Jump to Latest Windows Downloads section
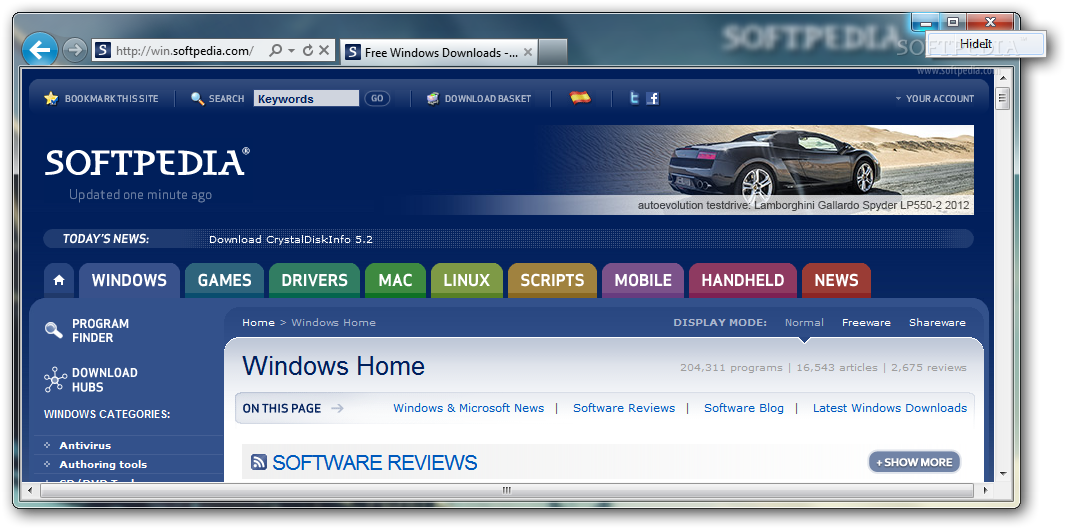 tap(890, 408)
